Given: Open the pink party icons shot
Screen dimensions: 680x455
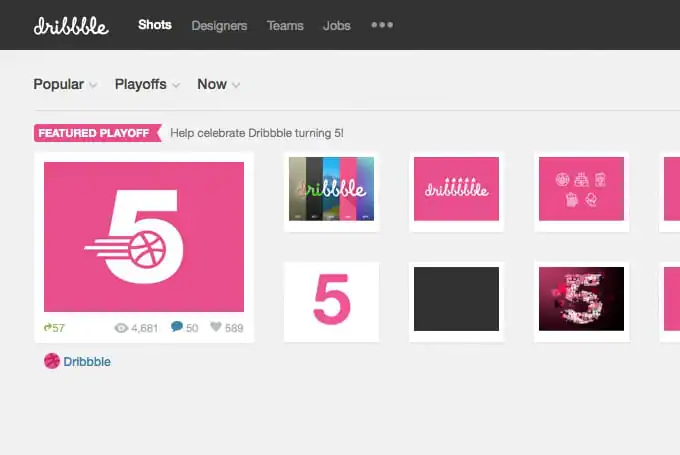Looking at the screenshot, I should click(581, 189).
